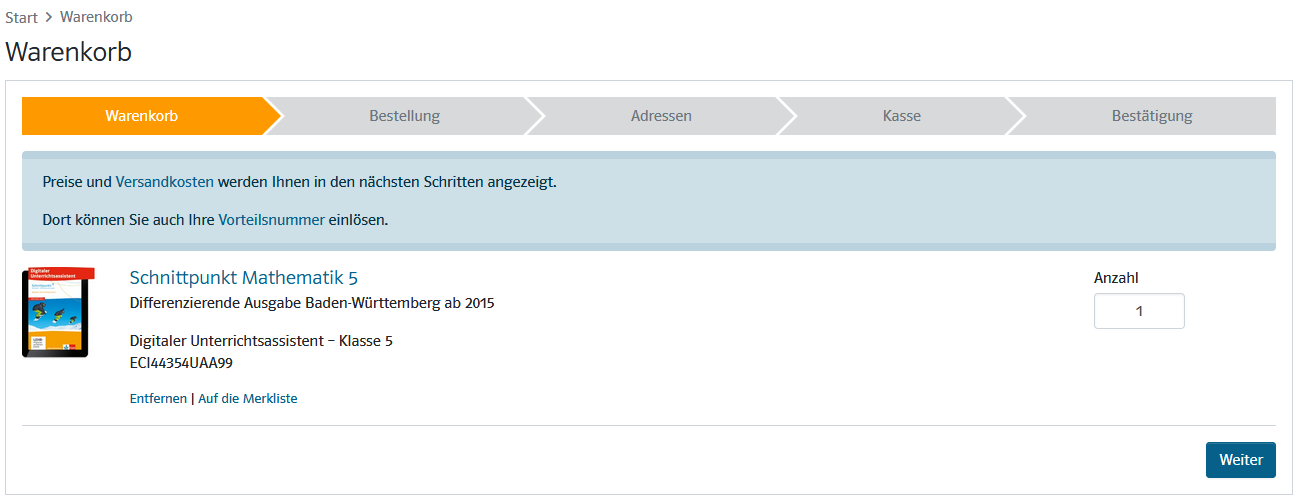This screenshot has height=501, width=1310.
Task: Continue with the Weiter button
Action: (1241, 460)
